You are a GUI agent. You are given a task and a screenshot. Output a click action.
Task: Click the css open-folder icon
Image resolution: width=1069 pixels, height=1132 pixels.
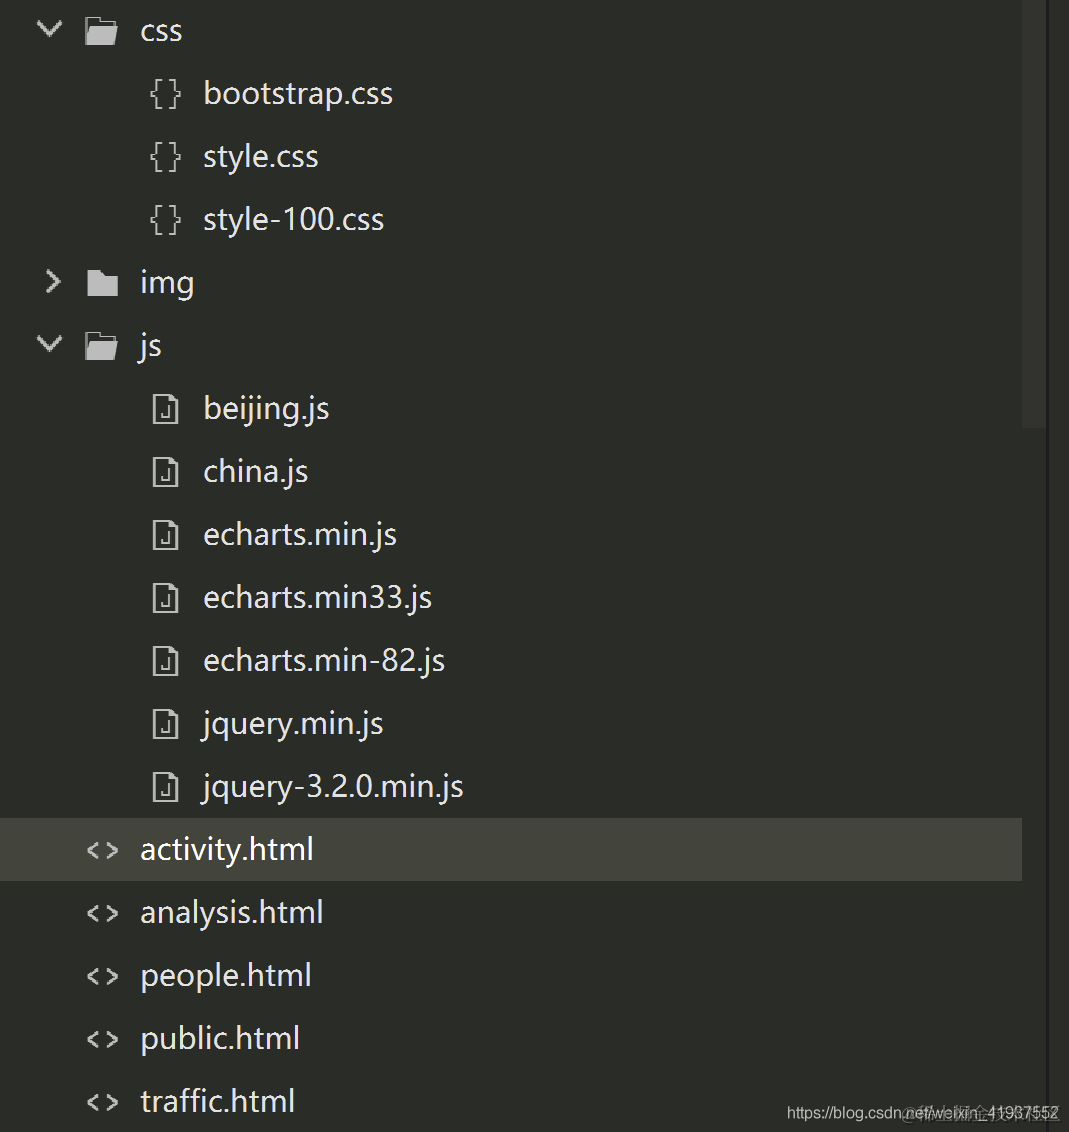pos(101,31)
